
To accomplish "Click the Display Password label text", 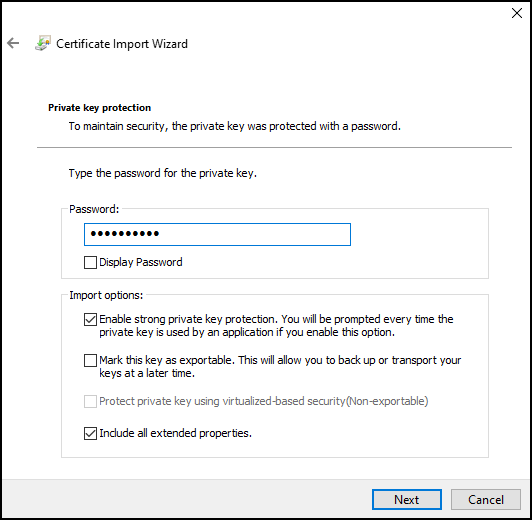I will pos(141,262).
